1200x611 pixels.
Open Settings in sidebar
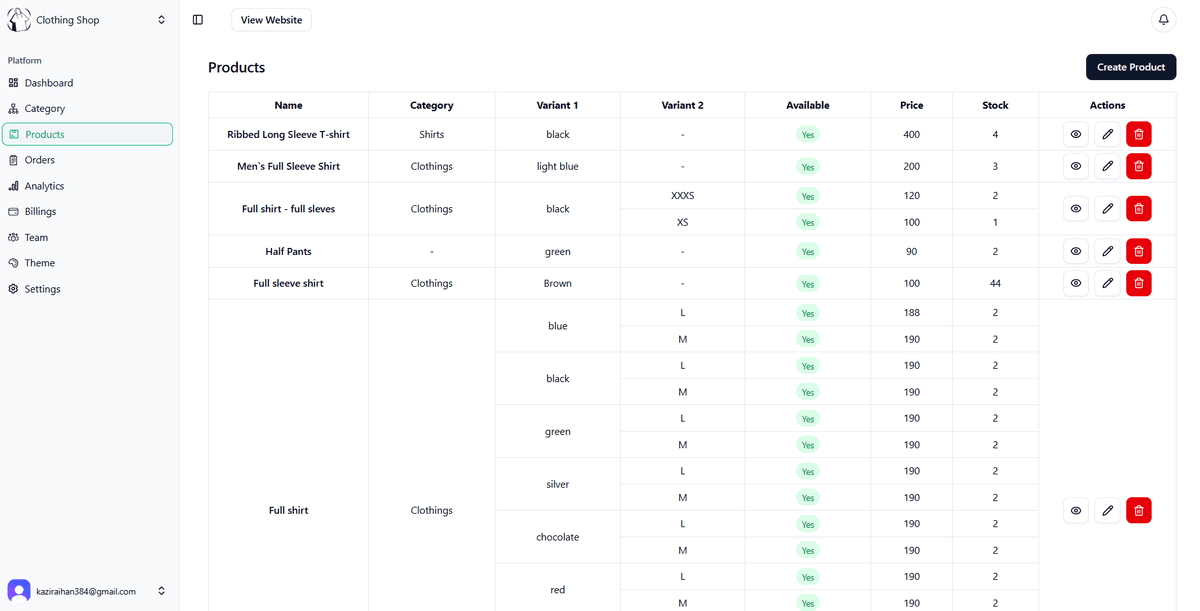point(88,289)
